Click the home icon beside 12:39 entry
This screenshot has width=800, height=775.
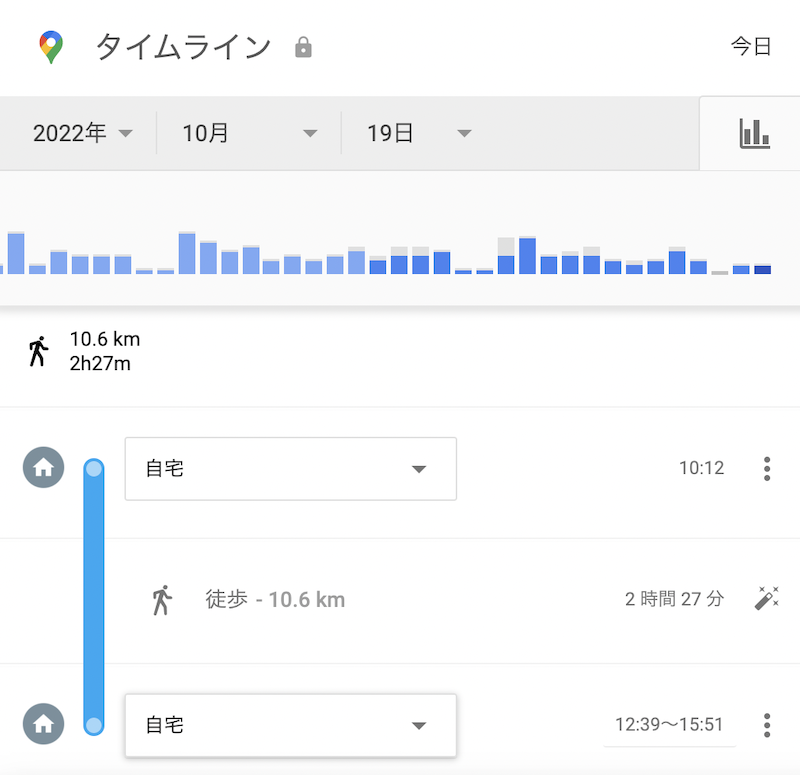pyautogui.click(x=43, y=724)
